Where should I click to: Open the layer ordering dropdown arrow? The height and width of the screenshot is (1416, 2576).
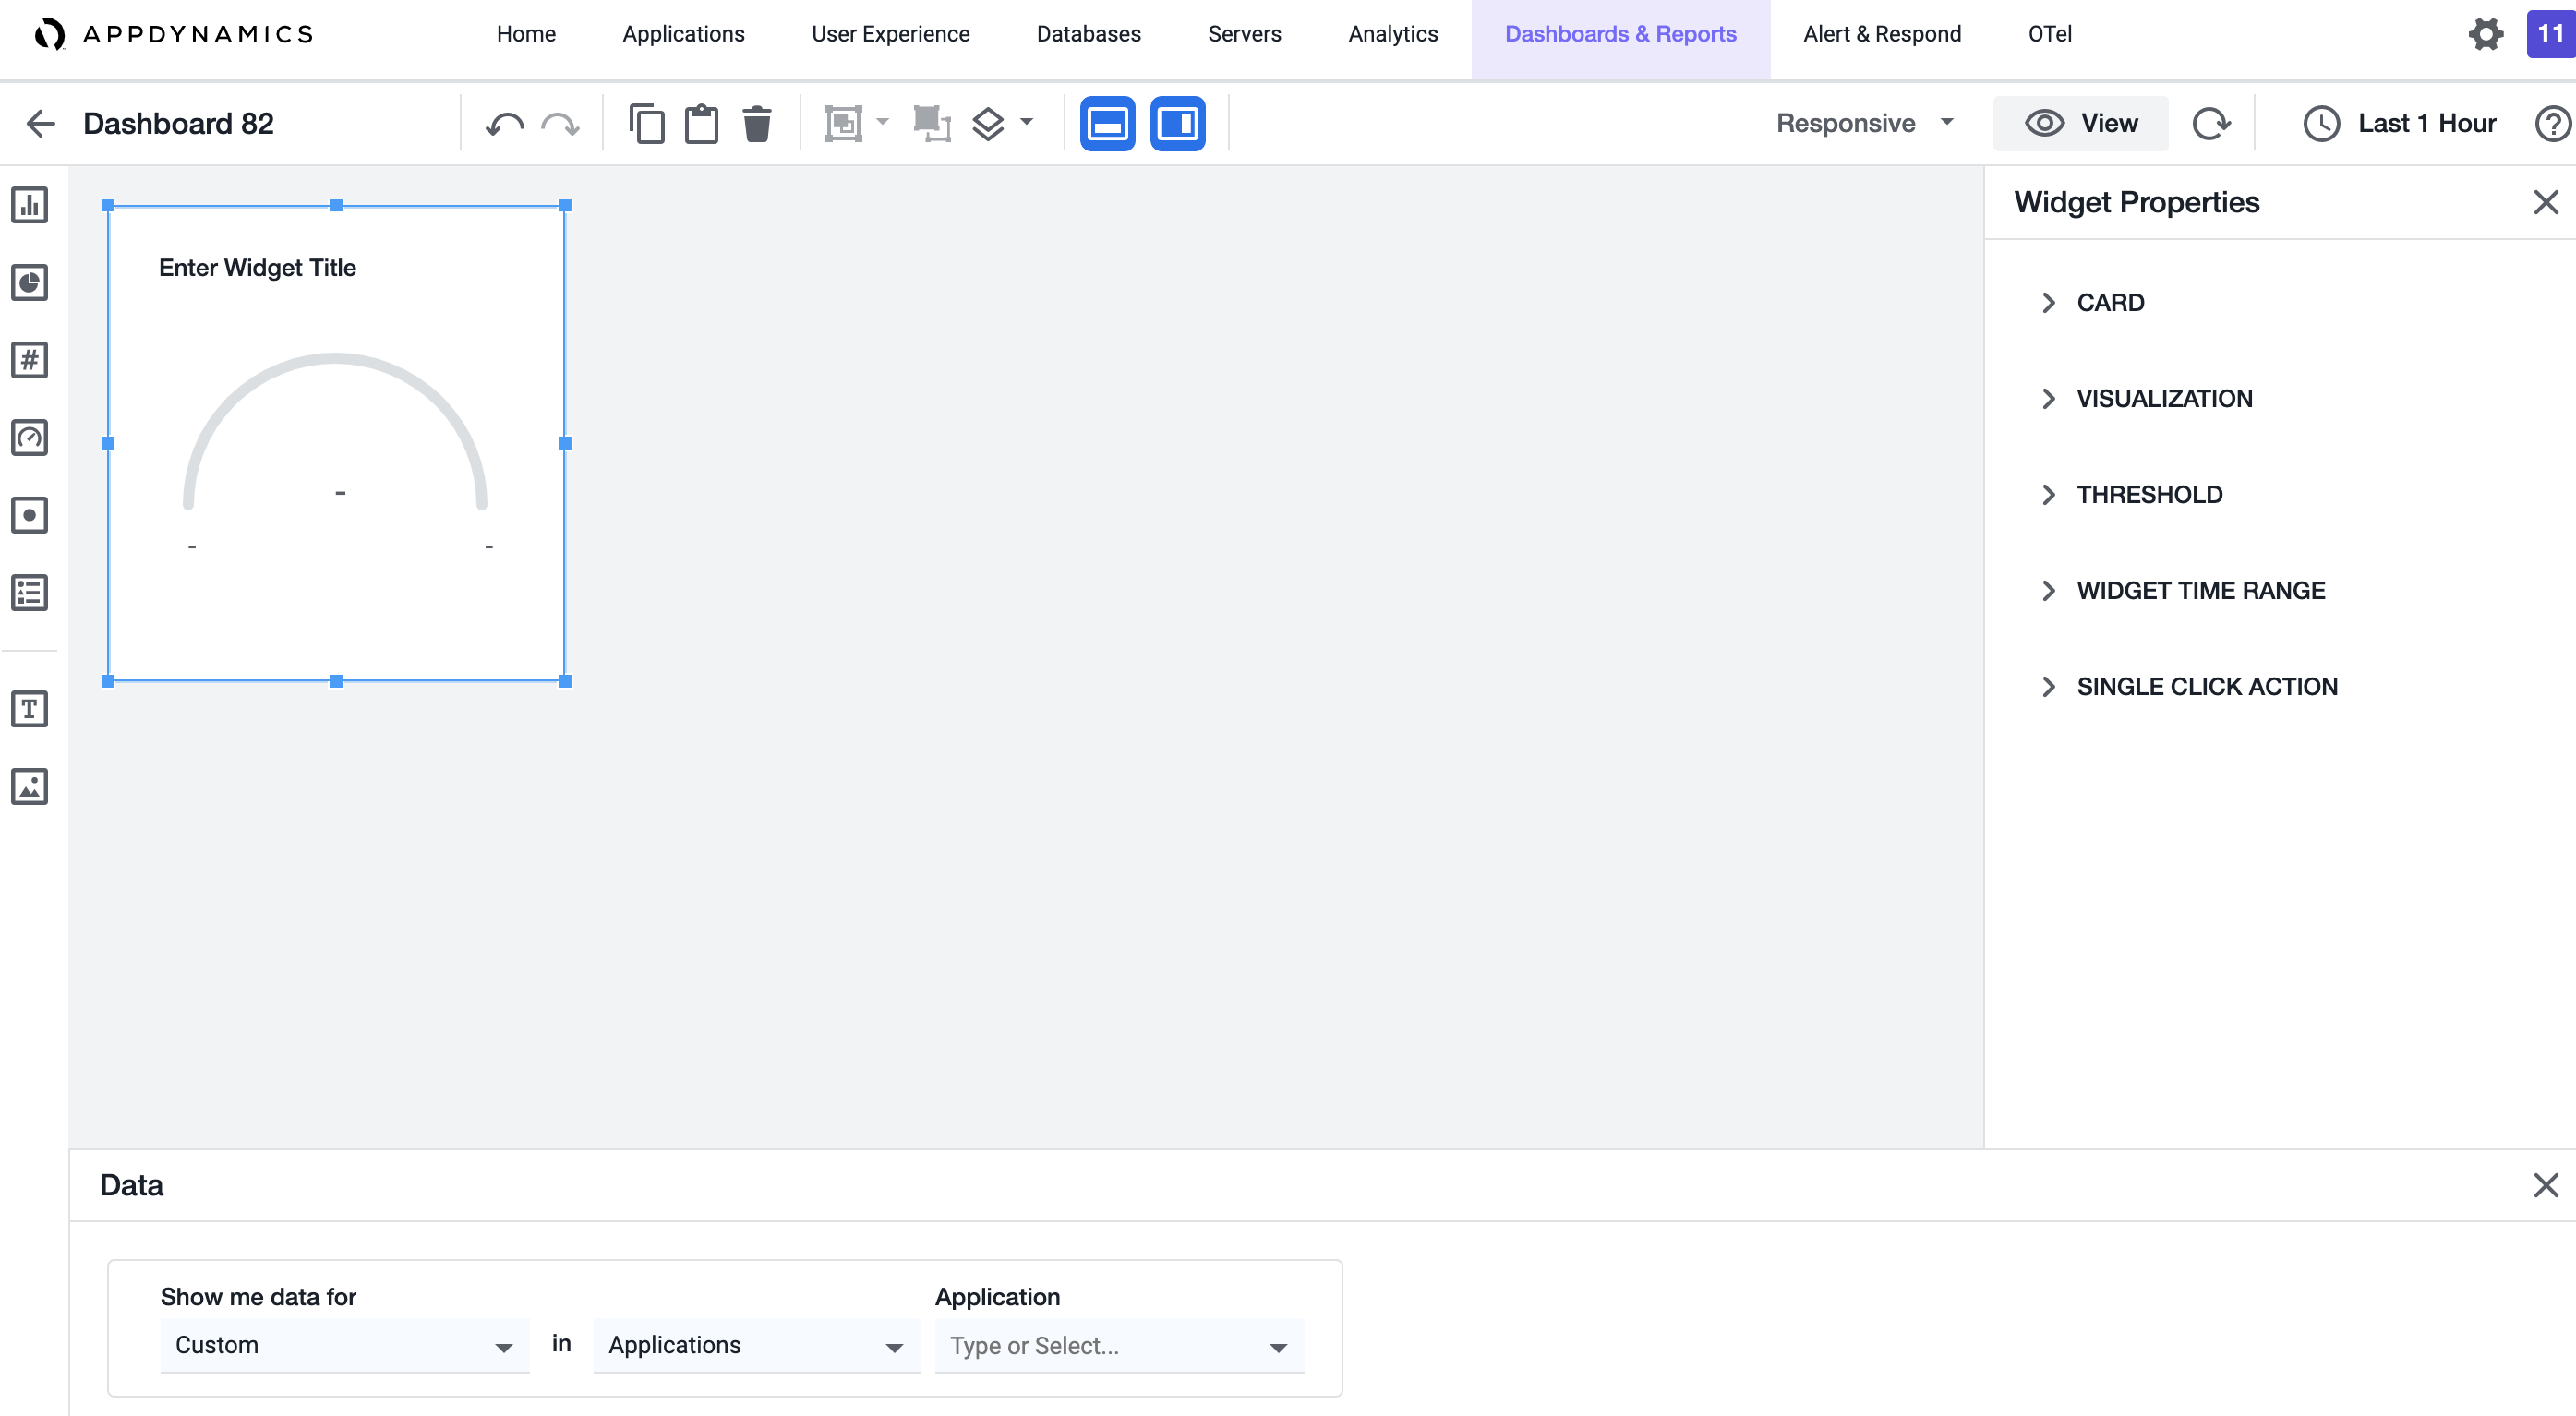click(x=1026, y=121)
